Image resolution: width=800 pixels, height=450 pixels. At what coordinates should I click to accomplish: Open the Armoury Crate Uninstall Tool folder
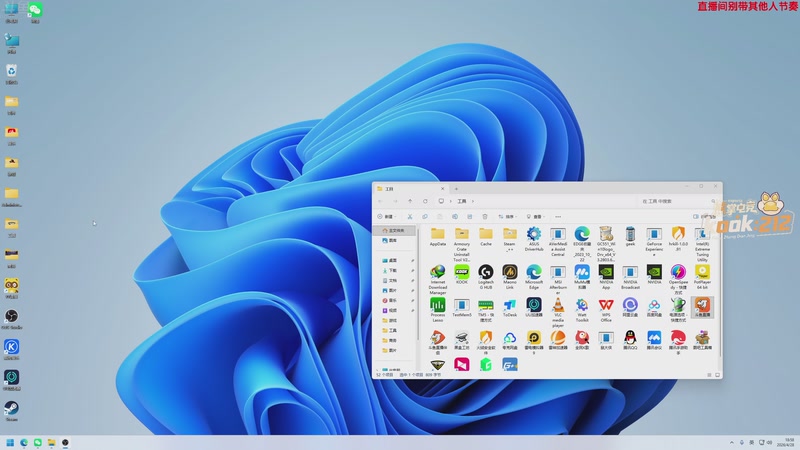[461, 244]
